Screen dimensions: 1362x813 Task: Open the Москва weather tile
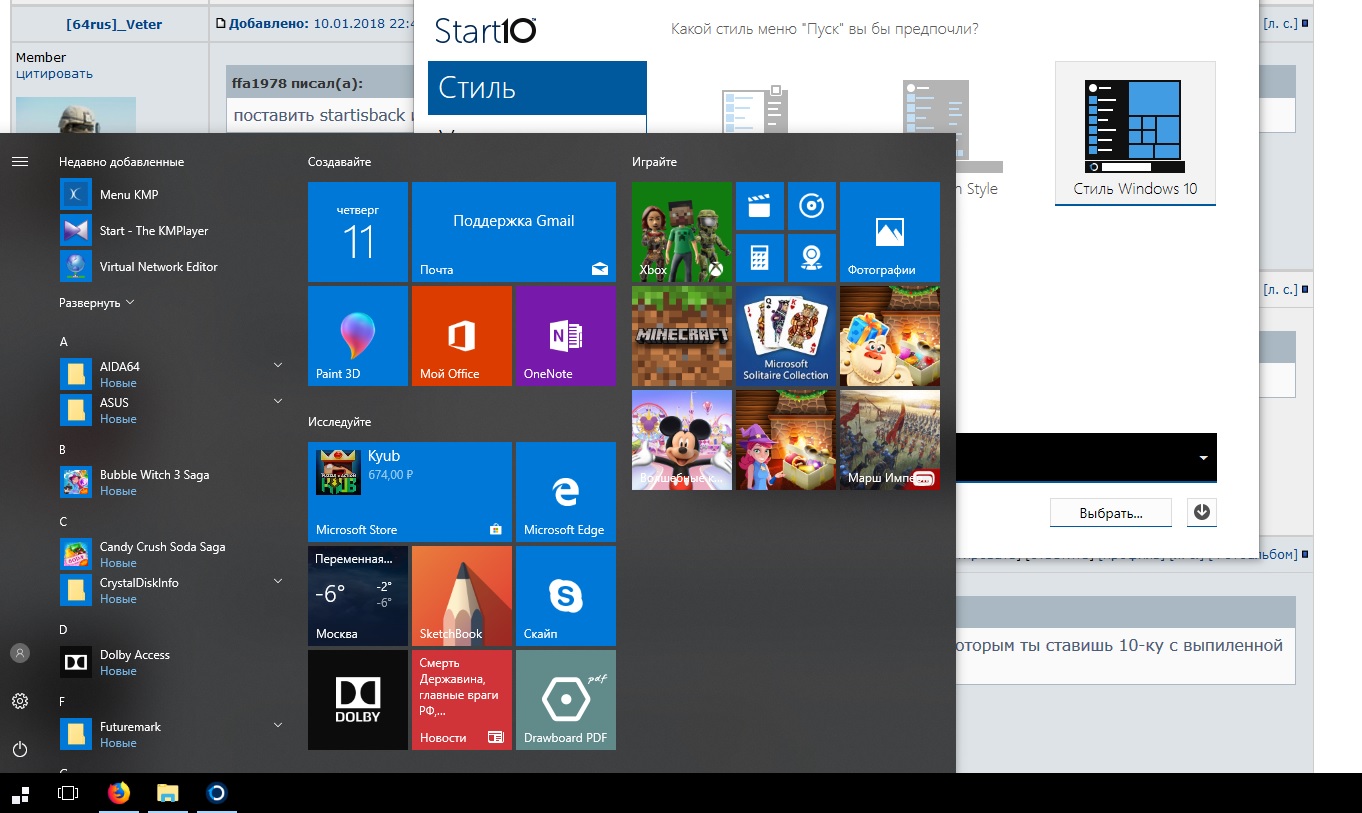[x=358, y=596]
